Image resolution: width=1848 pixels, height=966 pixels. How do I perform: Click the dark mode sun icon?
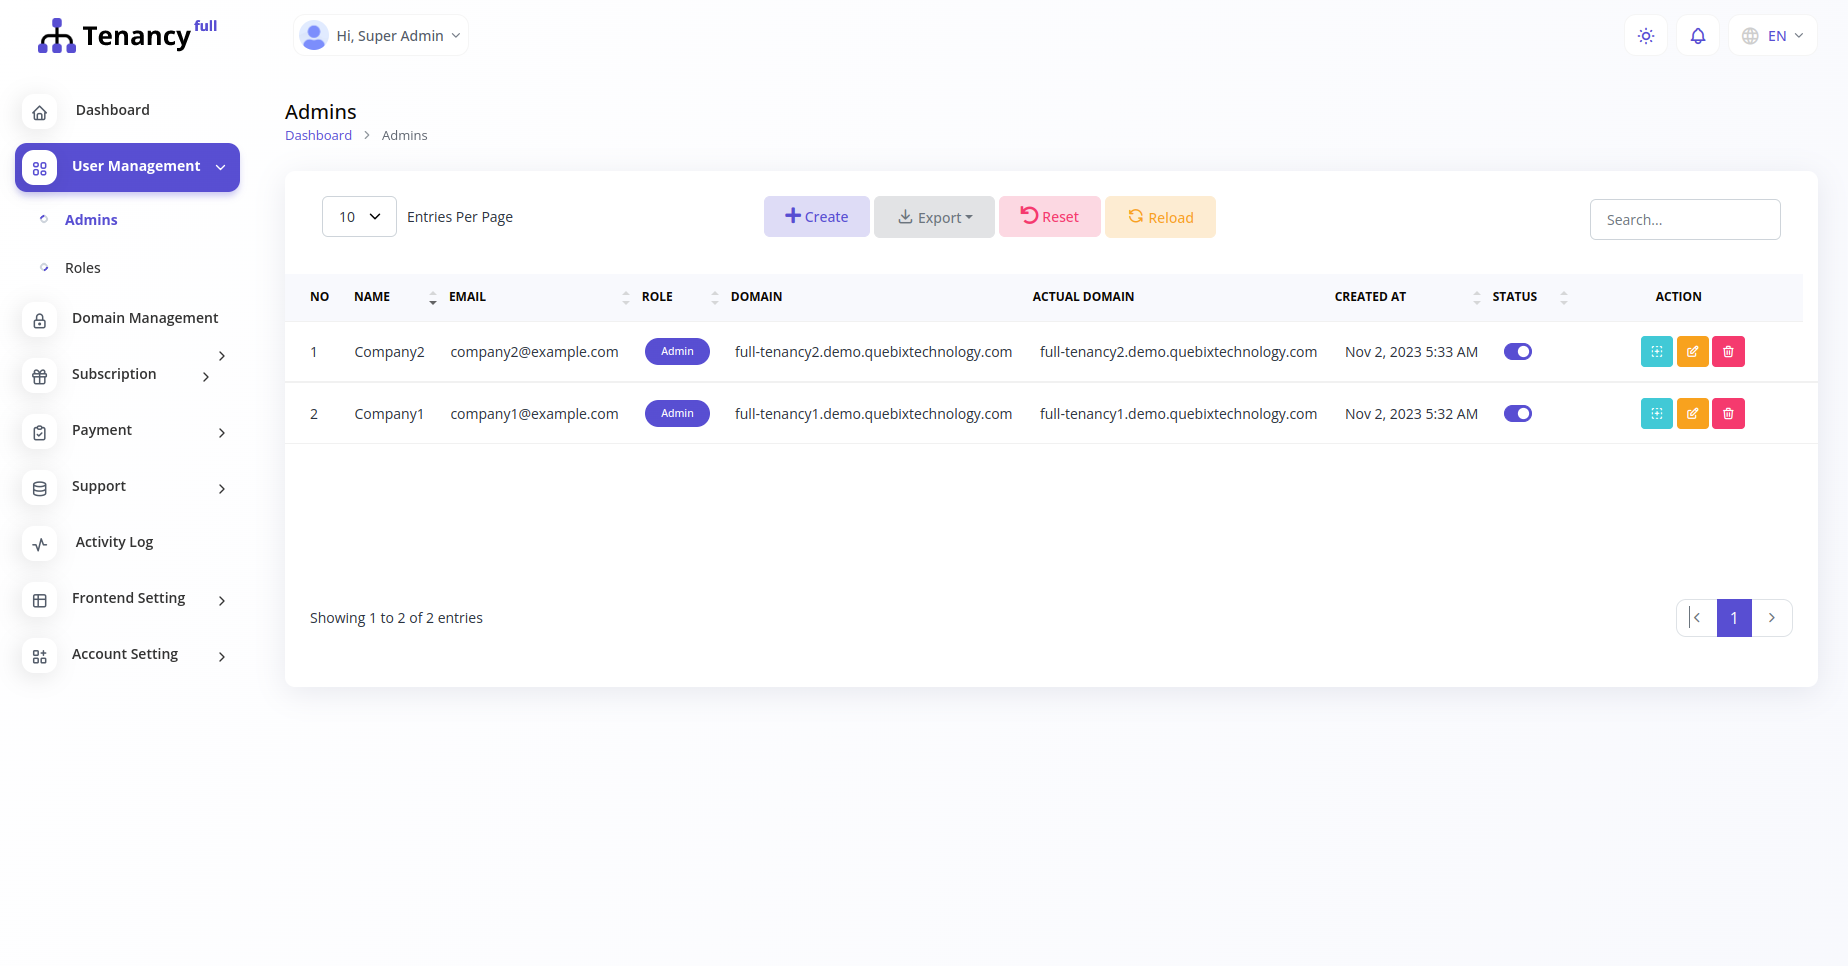(x=1646, y=35)
